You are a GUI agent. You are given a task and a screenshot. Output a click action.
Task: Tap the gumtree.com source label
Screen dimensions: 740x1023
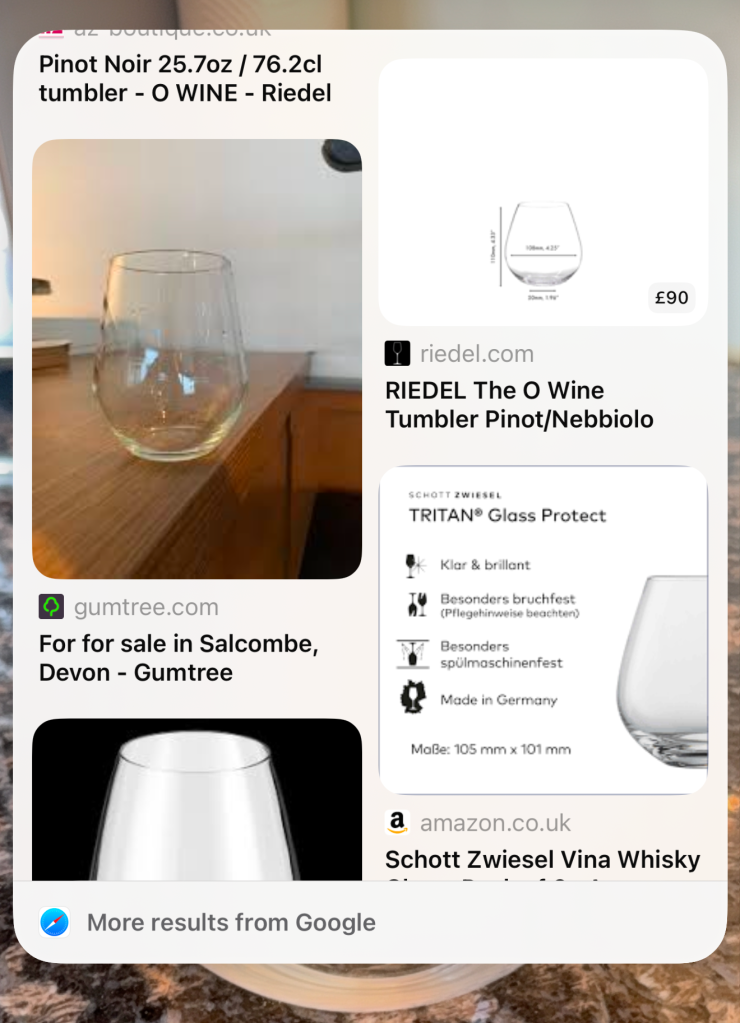click(146, 607)
